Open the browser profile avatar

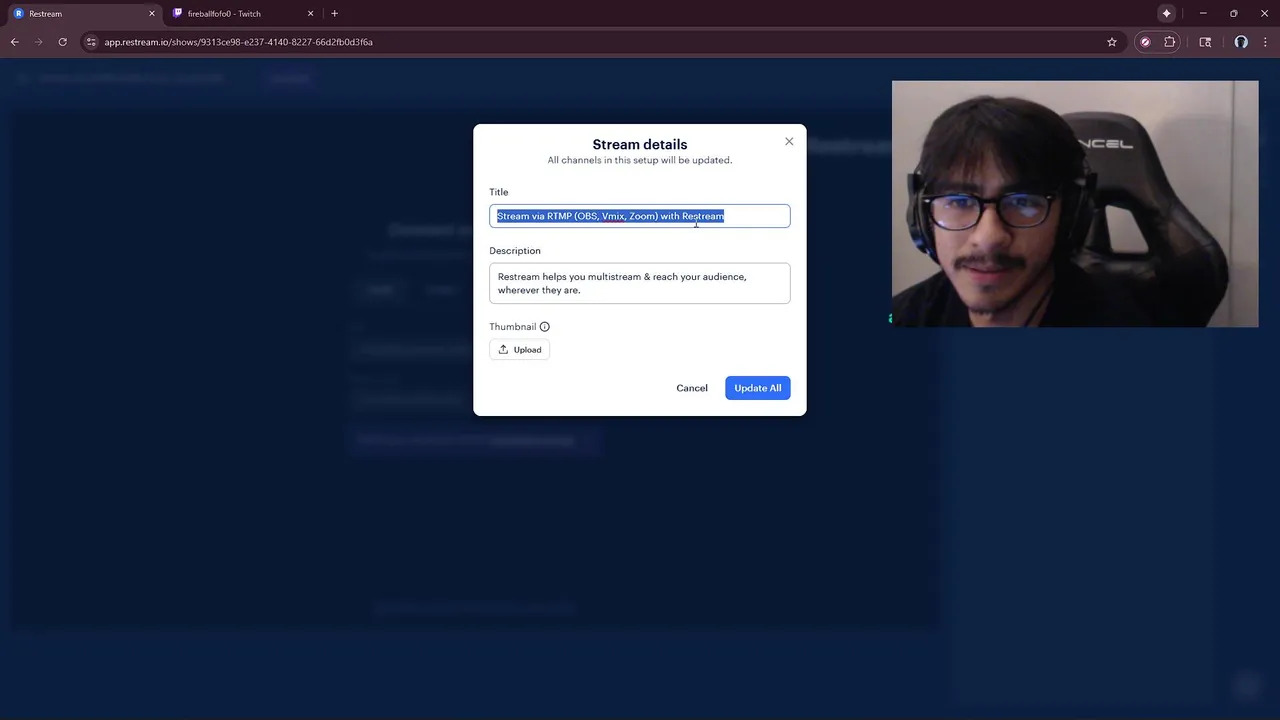click(x=1241, y=42)
